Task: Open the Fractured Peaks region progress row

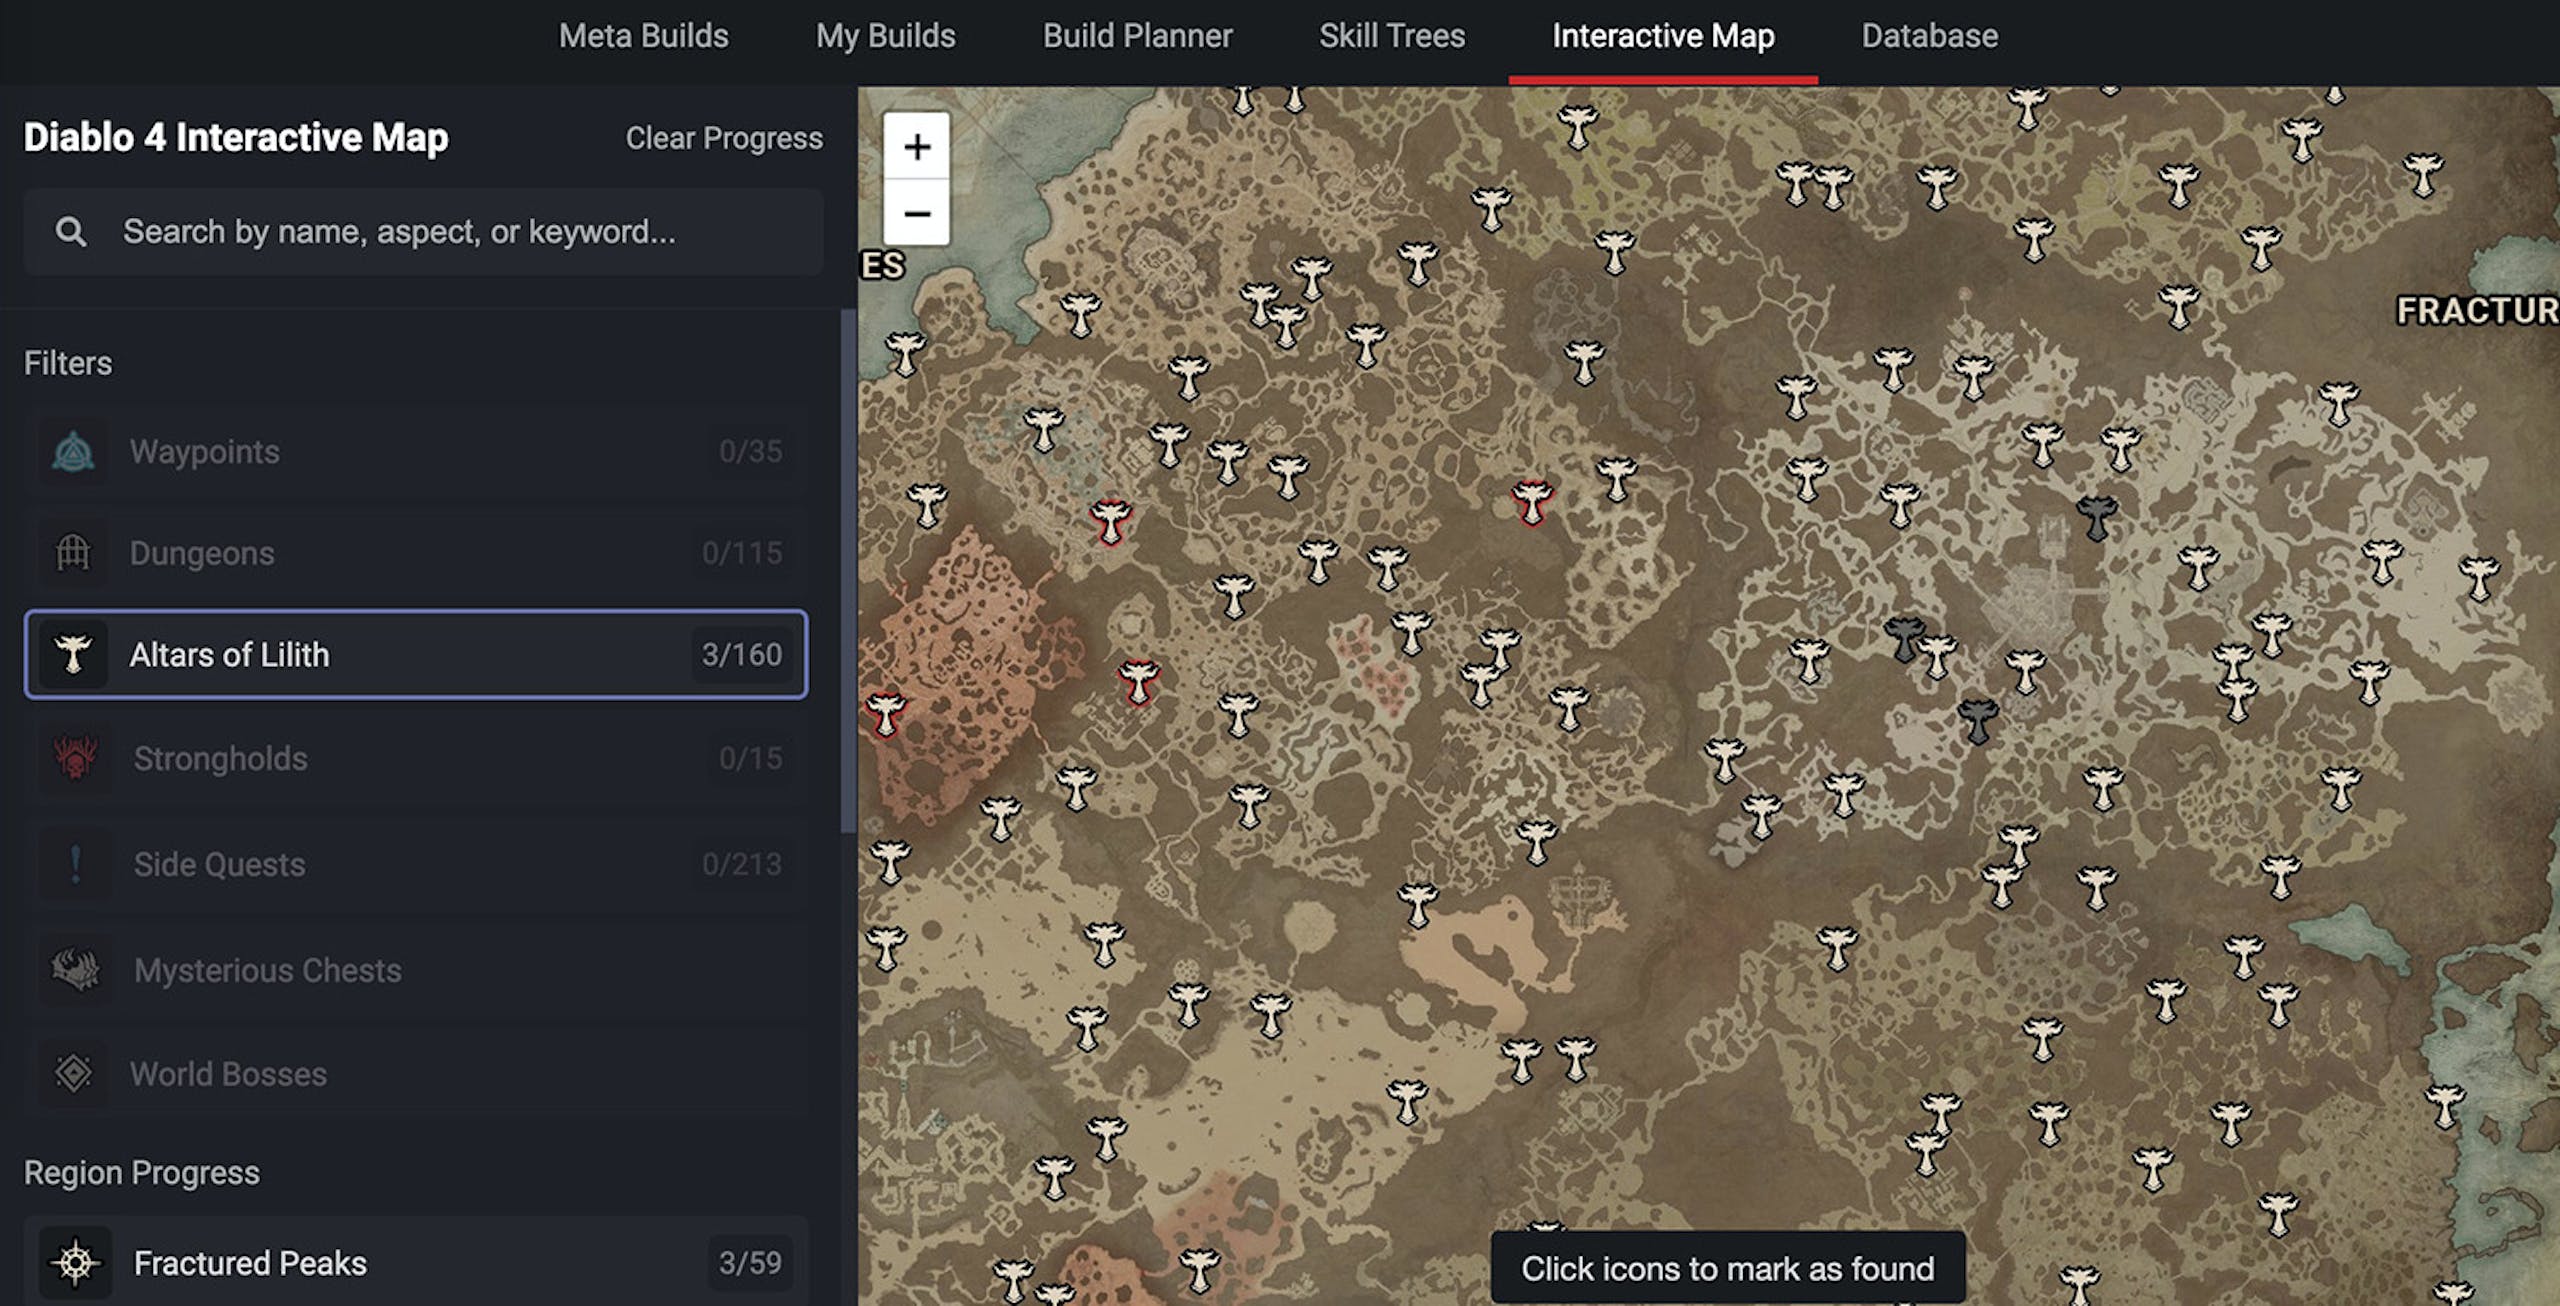Action: (x=416, y=1262)
